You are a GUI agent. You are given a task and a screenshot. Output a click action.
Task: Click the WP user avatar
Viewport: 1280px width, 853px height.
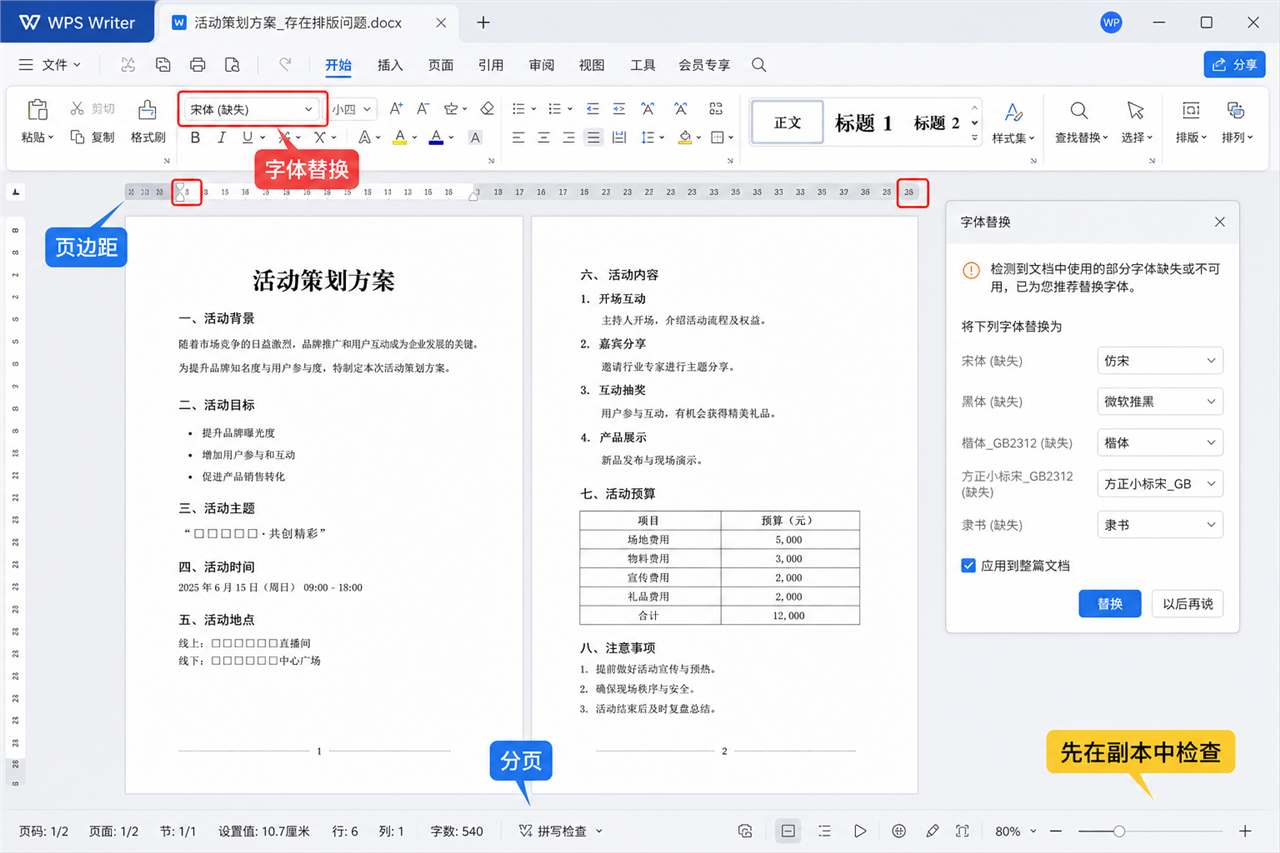1111,22
